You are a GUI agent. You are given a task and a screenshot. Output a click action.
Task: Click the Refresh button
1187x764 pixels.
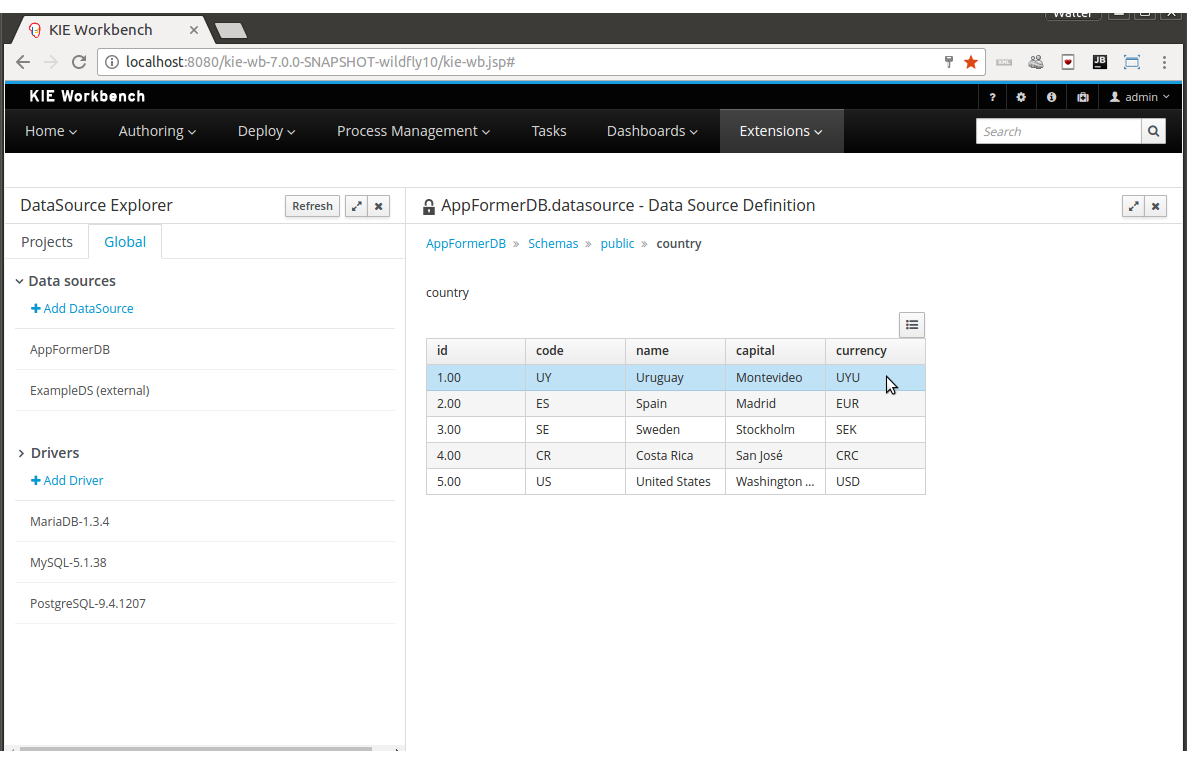tap(312, 206)
